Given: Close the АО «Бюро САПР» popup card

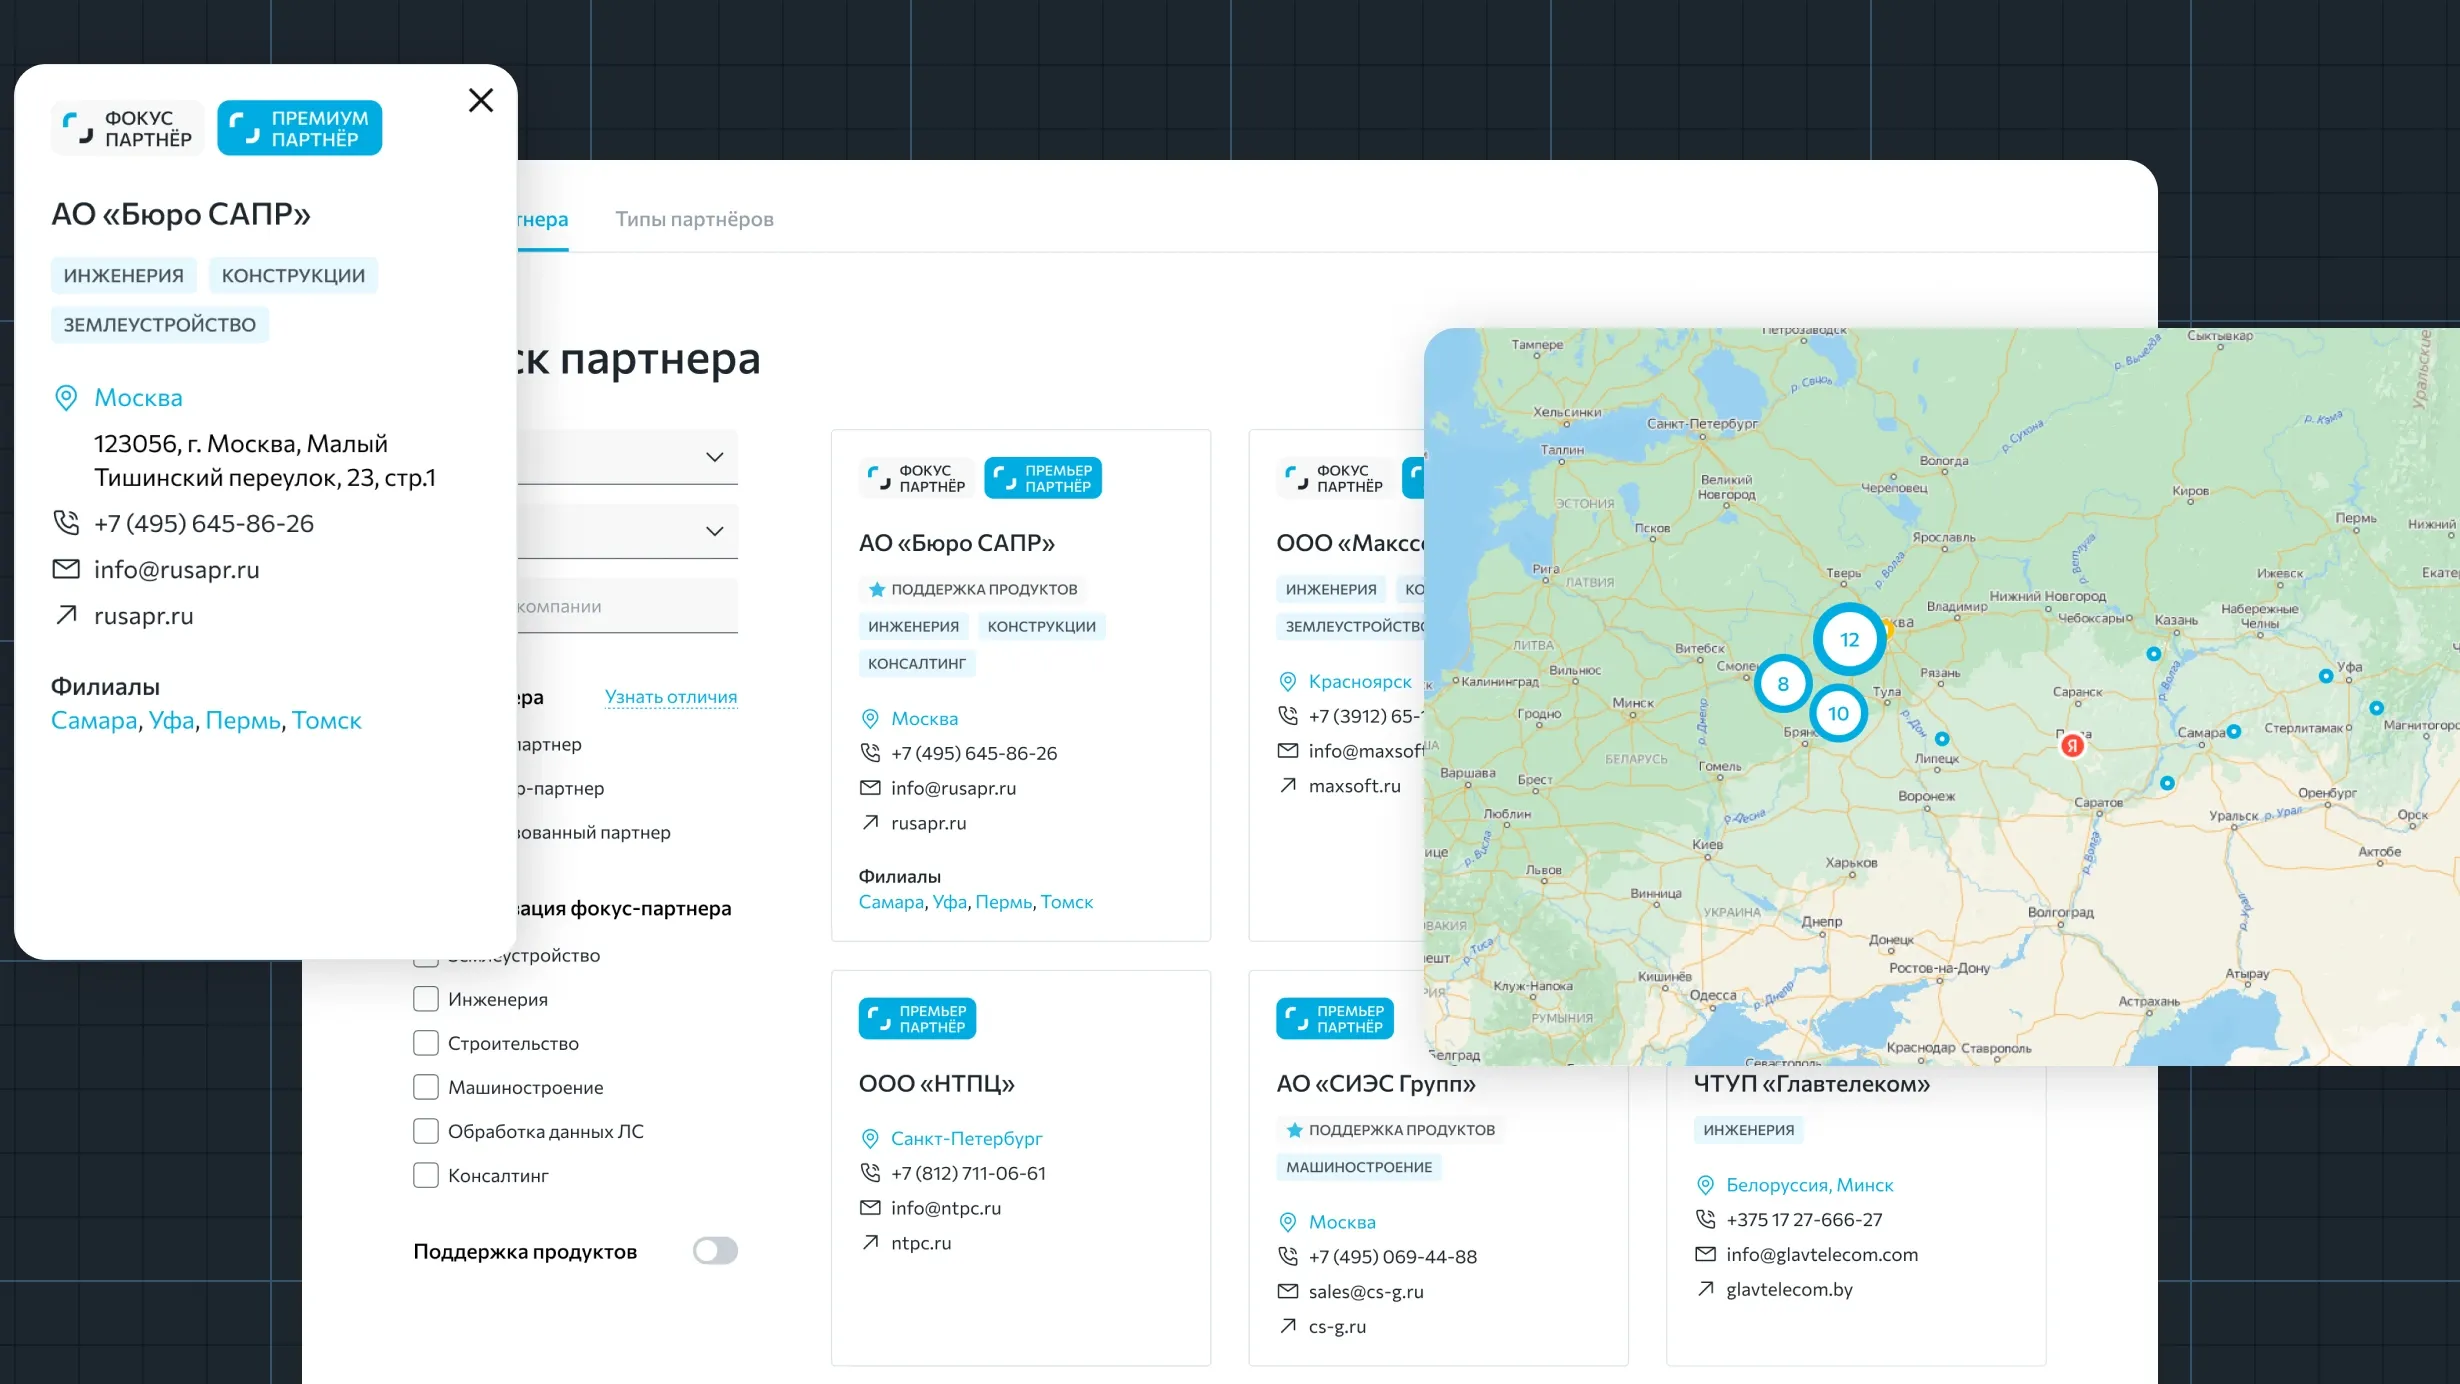Looking at the screenshot, I should [481, 100].
